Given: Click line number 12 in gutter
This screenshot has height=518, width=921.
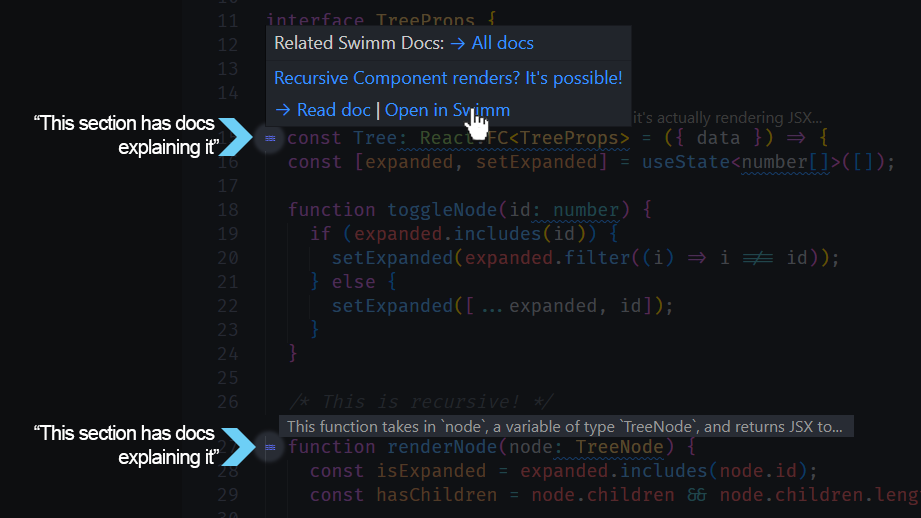Looking at the screenshot, I should pos(228,45).
